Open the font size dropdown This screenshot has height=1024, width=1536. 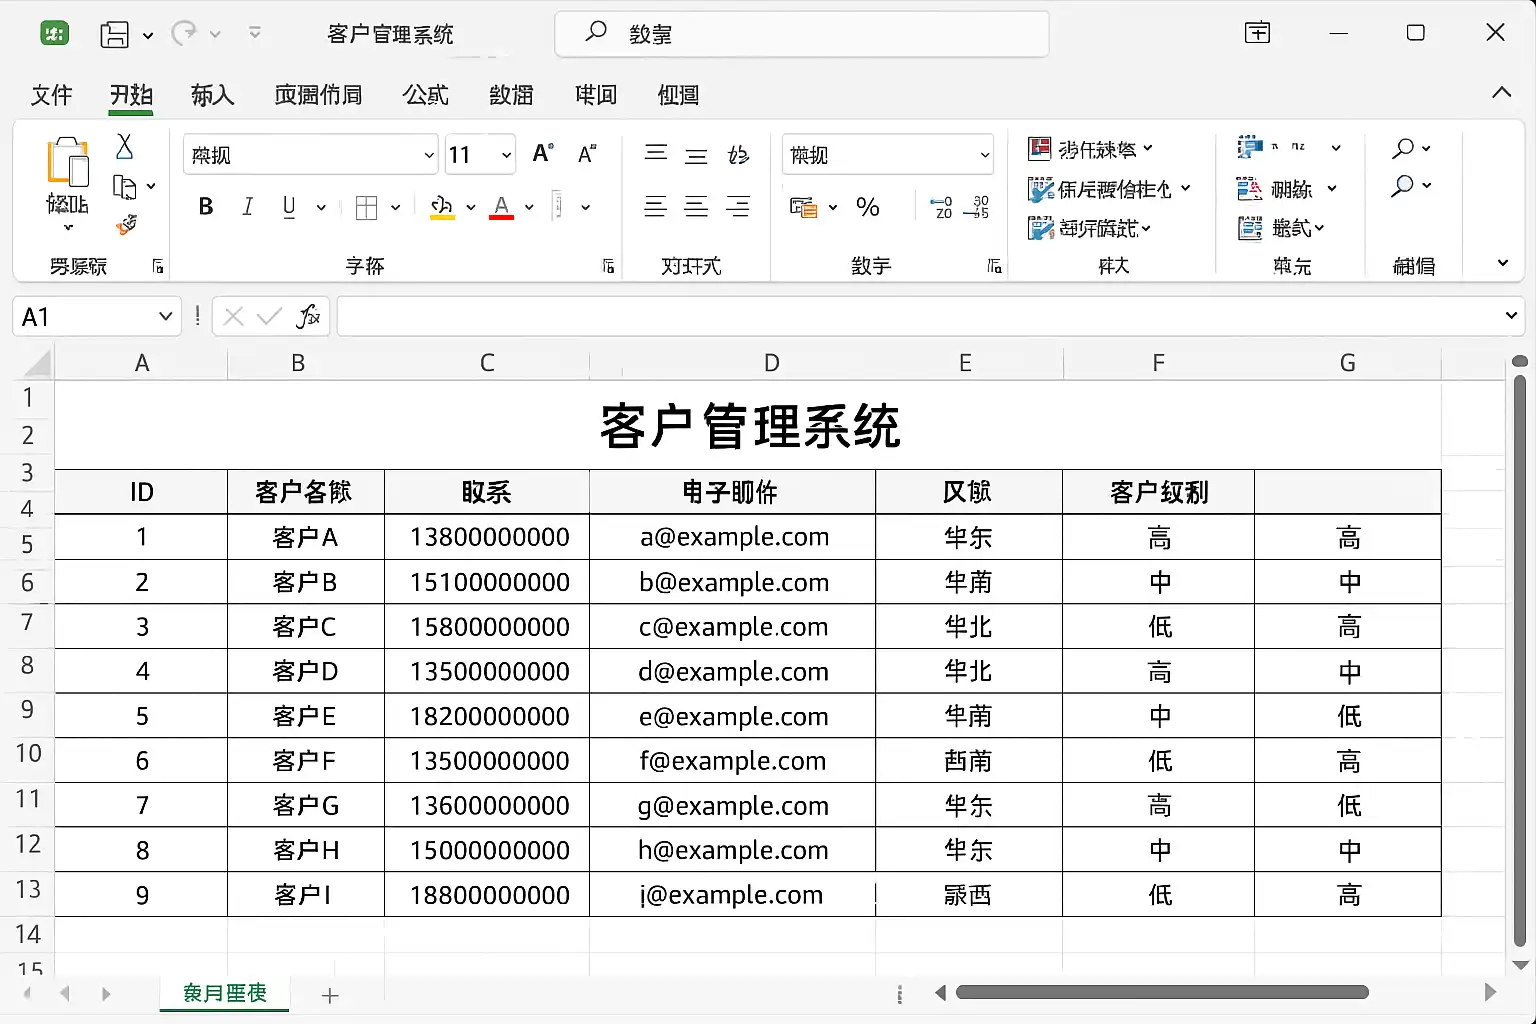(506, 155)
